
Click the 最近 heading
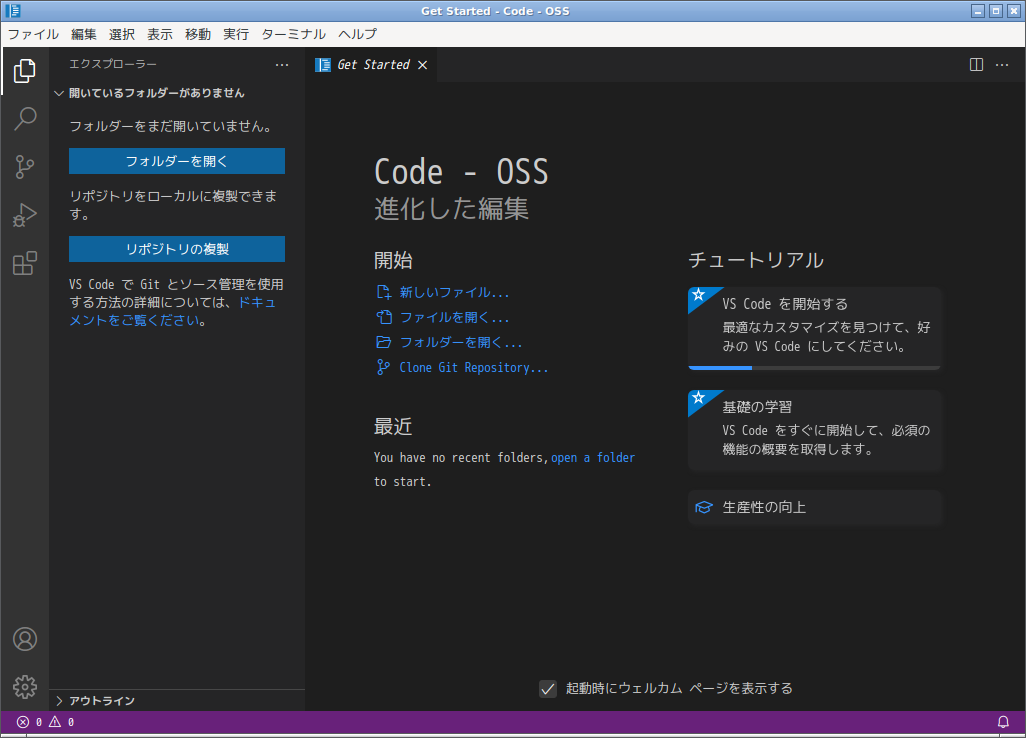[393, 427]
